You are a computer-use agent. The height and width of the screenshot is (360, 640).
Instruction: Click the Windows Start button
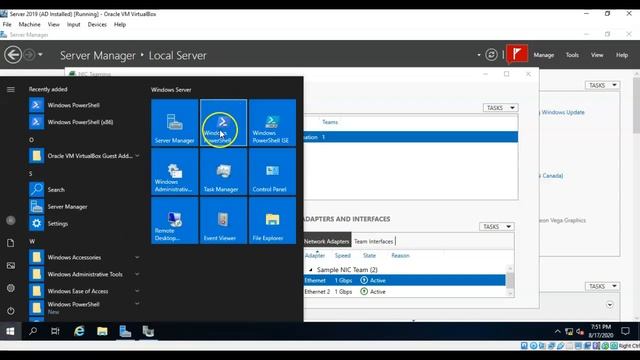pyautogui.click(x=10, y=331)
